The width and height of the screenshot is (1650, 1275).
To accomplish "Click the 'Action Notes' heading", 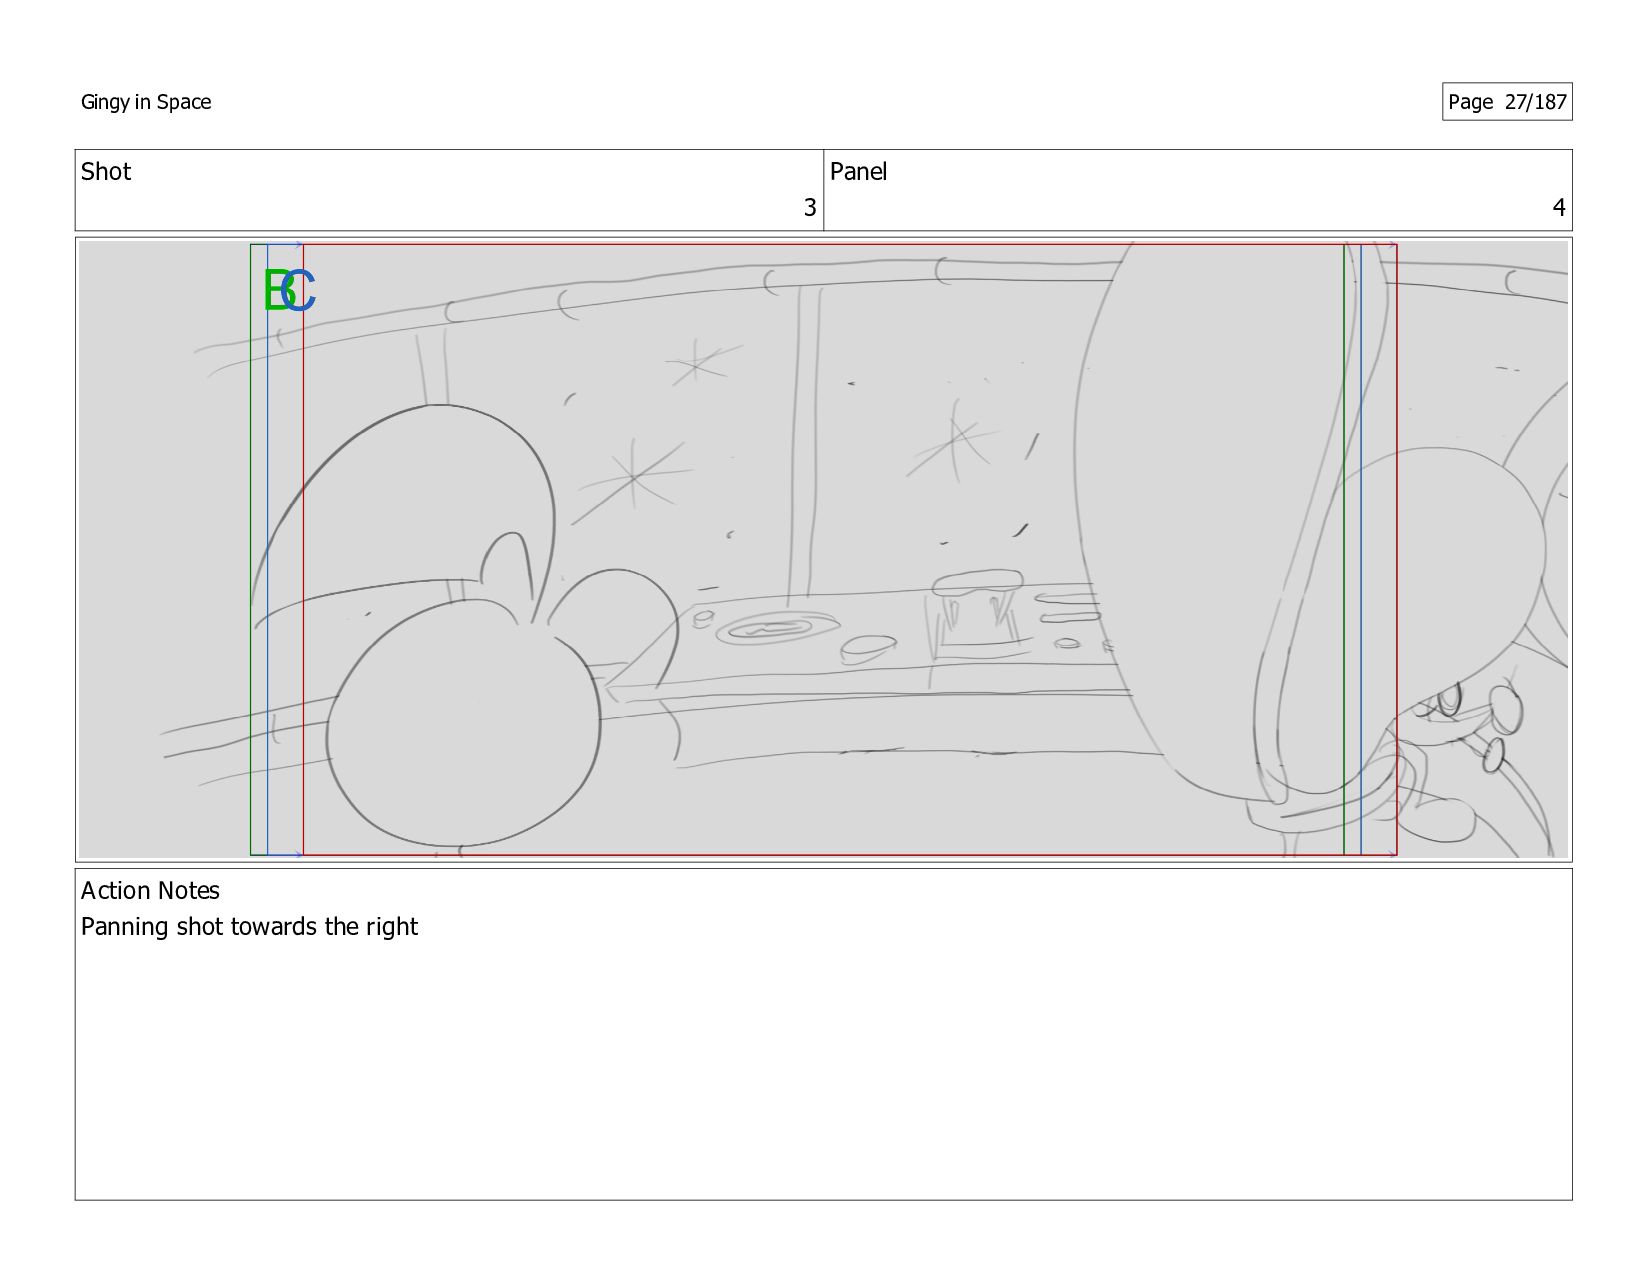I will pos(150,891).
